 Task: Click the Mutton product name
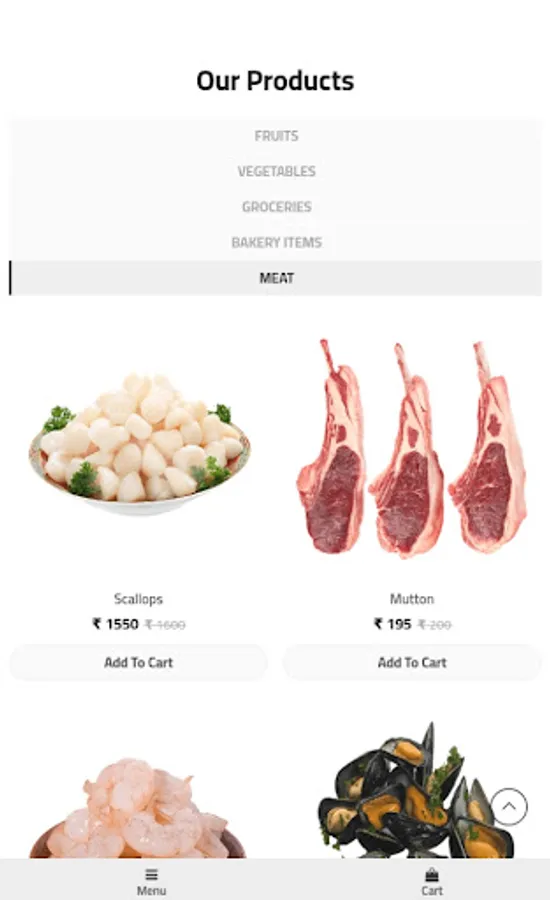click(x=412, y=599)
